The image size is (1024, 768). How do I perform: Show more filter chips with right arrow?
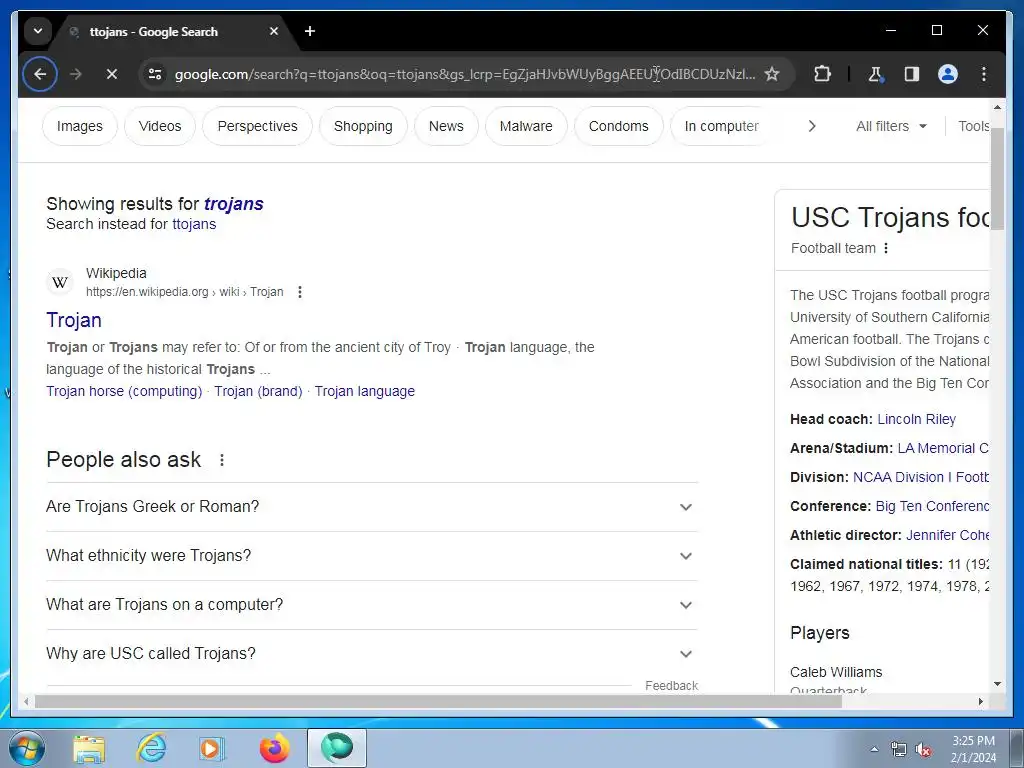[812, 126]
